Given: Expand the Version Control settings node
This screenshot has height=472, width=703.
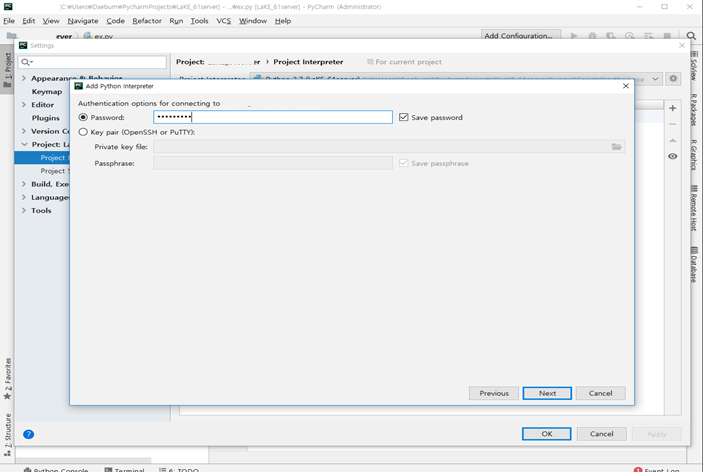Looking at the screenshot, I should pyautogui.click(x=24, y=131).
